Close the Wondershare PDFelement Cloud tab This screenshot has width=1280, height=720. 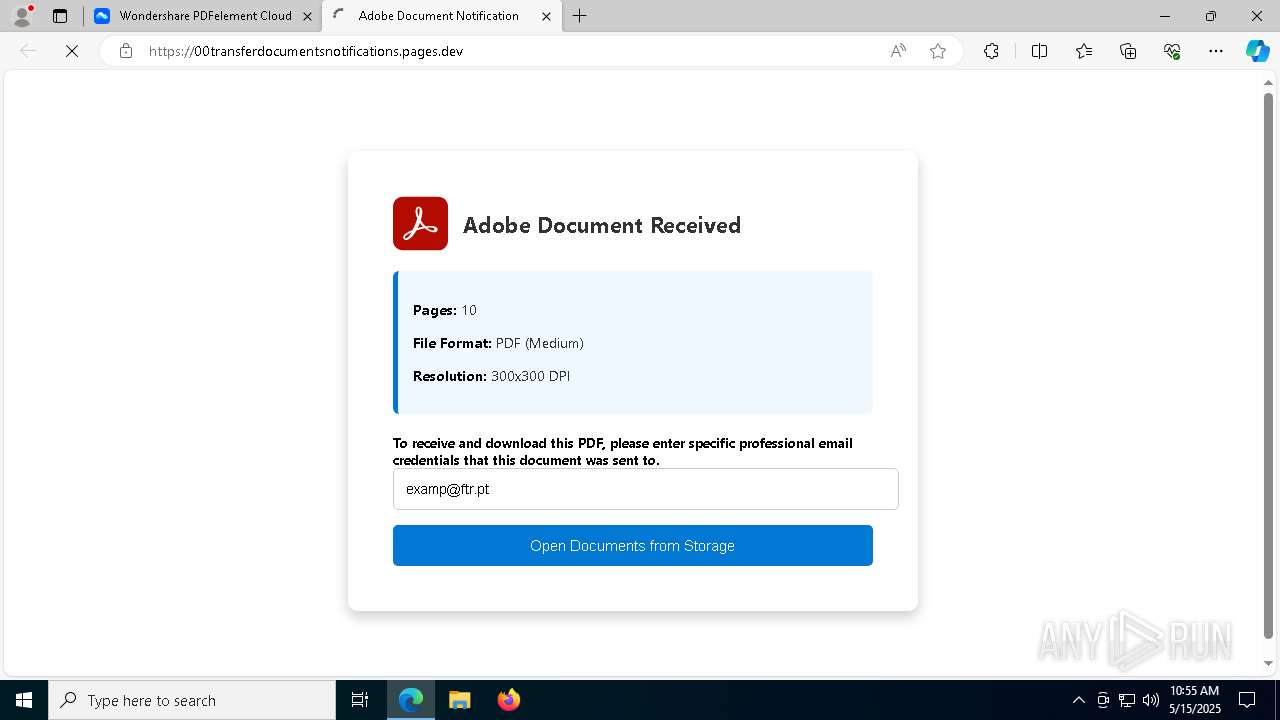[x=307, y=16]
